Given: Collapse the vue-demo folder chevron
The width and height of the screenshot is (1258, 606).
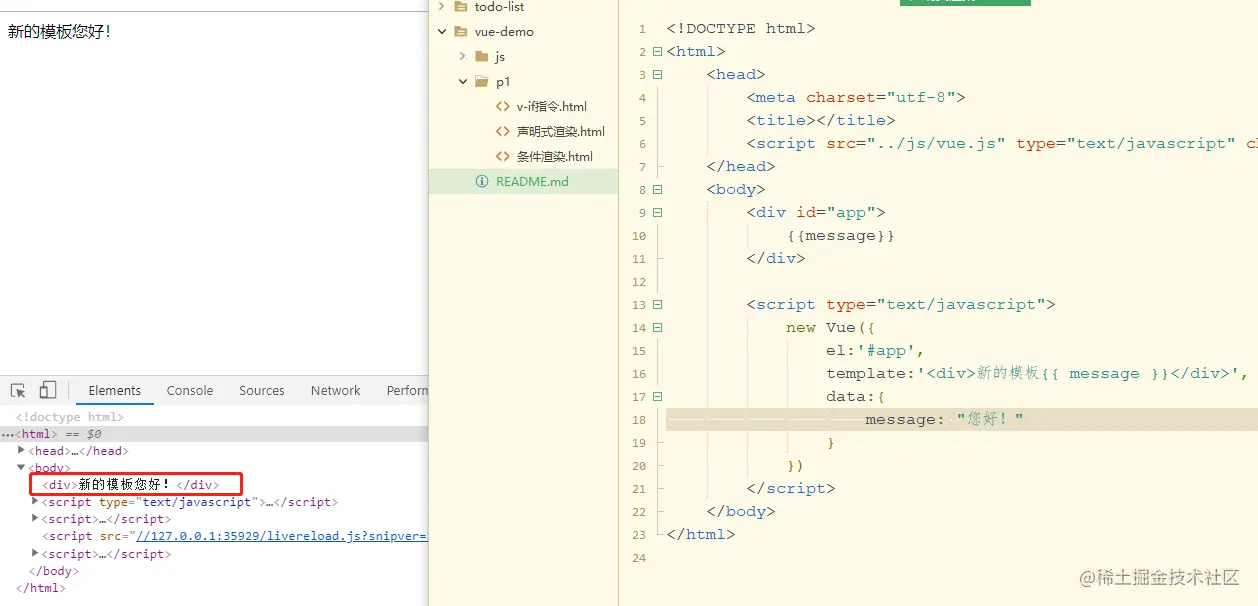Looking at the screenshot, I should (442, 31).
